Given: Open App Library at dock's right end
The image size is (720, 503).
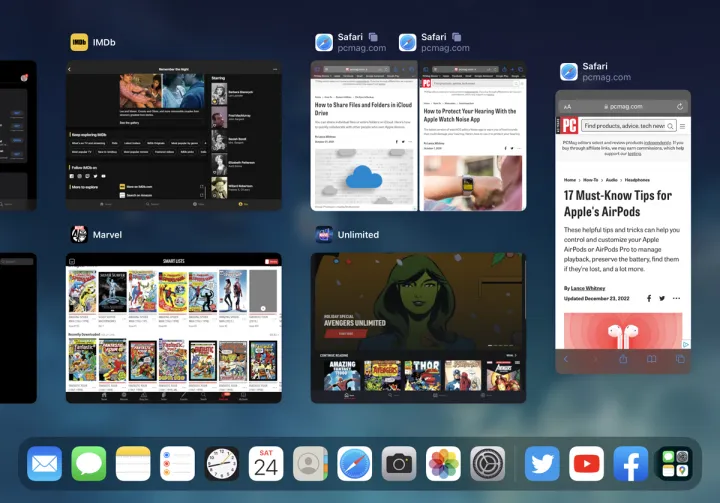Looking at the screenshot, I should click(672, 464).
